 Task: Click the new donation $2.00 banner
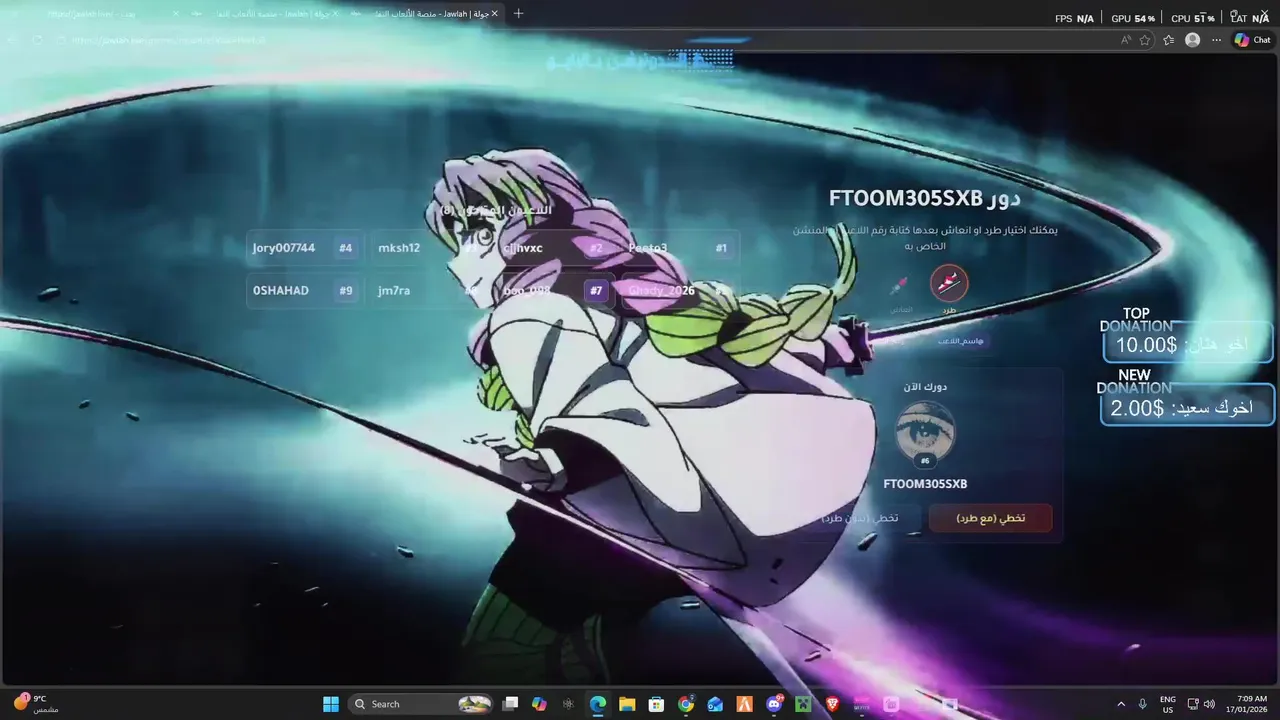(1187, 406)
